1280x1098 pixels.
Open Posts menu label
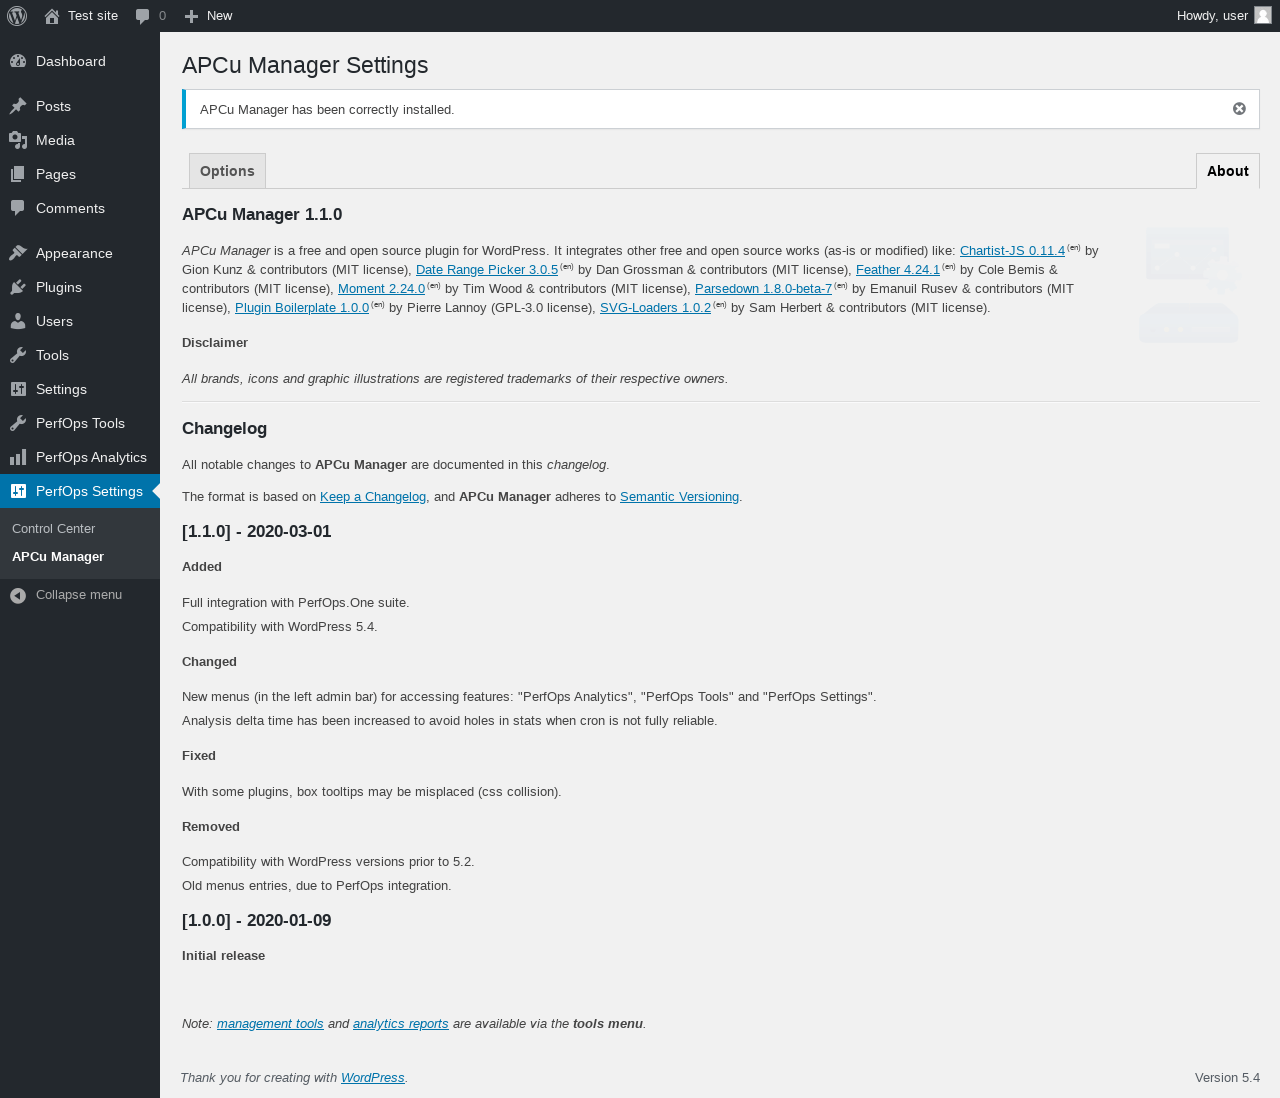pos(53,106)
